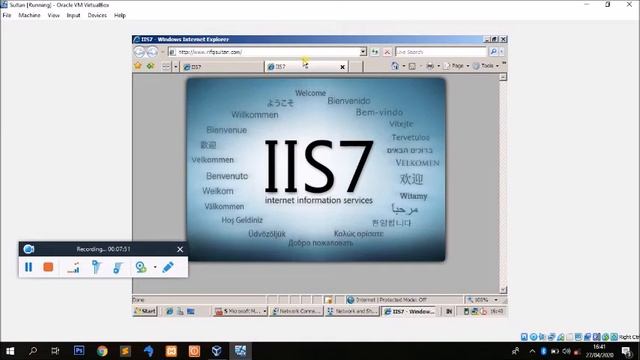The image size is (640, 360).
Task: Switch to Network and Sh... taskbar button
Action: [x=352, y=311]
